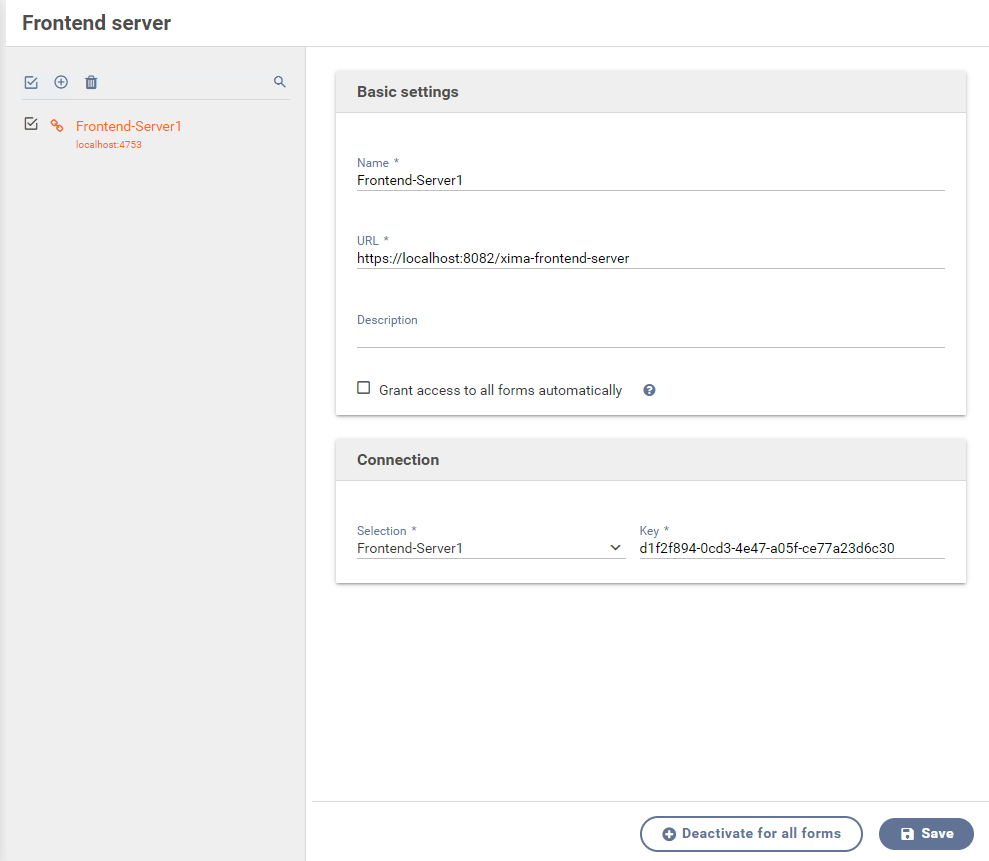The width and height of the screenshot is (989, 861).
Task: Enable Grant access to all forms automatically
Action: tap(364, 388)
